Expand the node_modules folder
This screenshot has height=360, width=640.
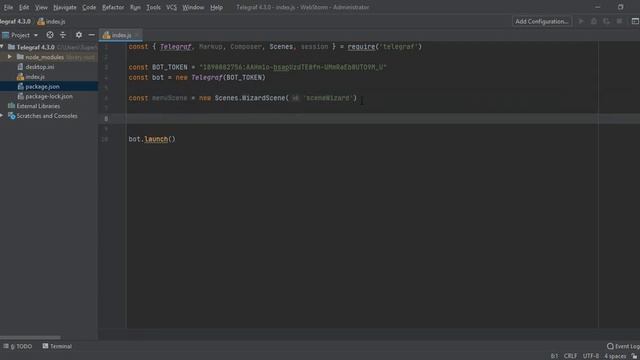coord(10,57)
